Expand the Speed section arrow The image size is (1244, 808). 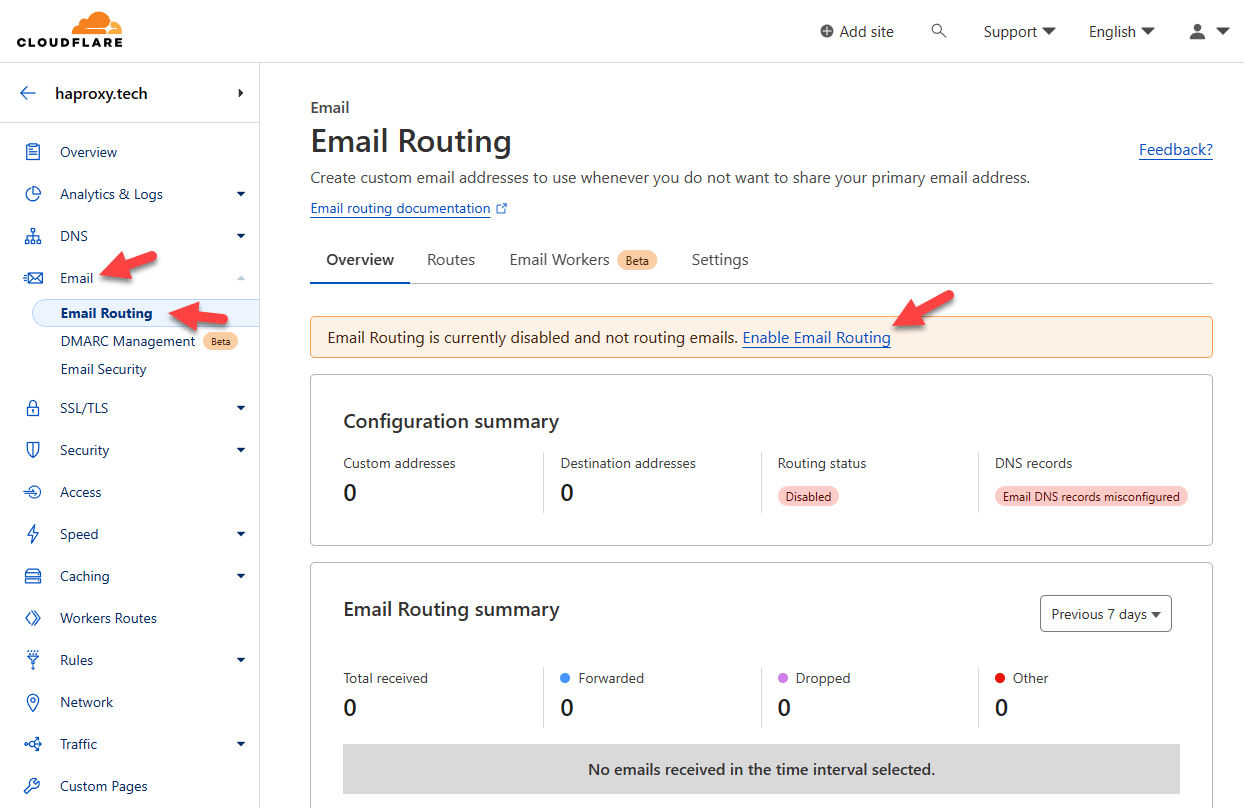(241, 534)
